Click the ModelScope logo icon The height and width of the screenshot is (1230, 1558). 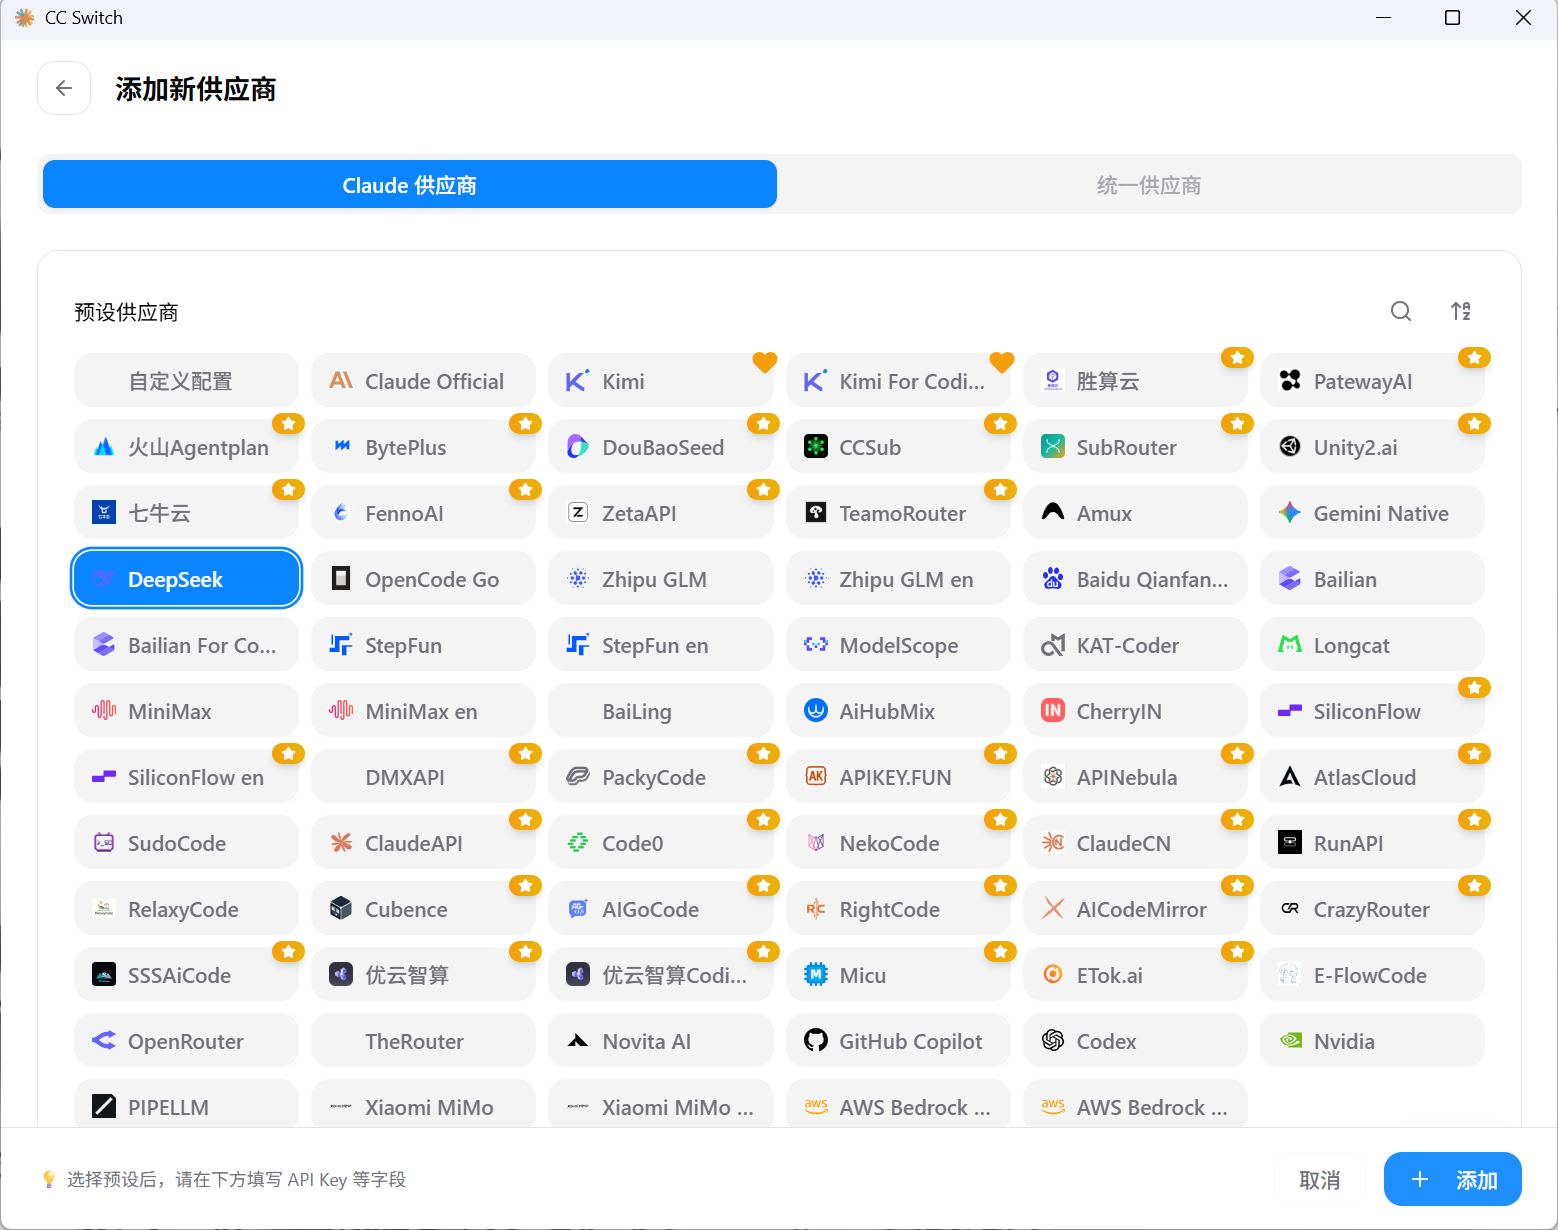[x=816, y=645]
